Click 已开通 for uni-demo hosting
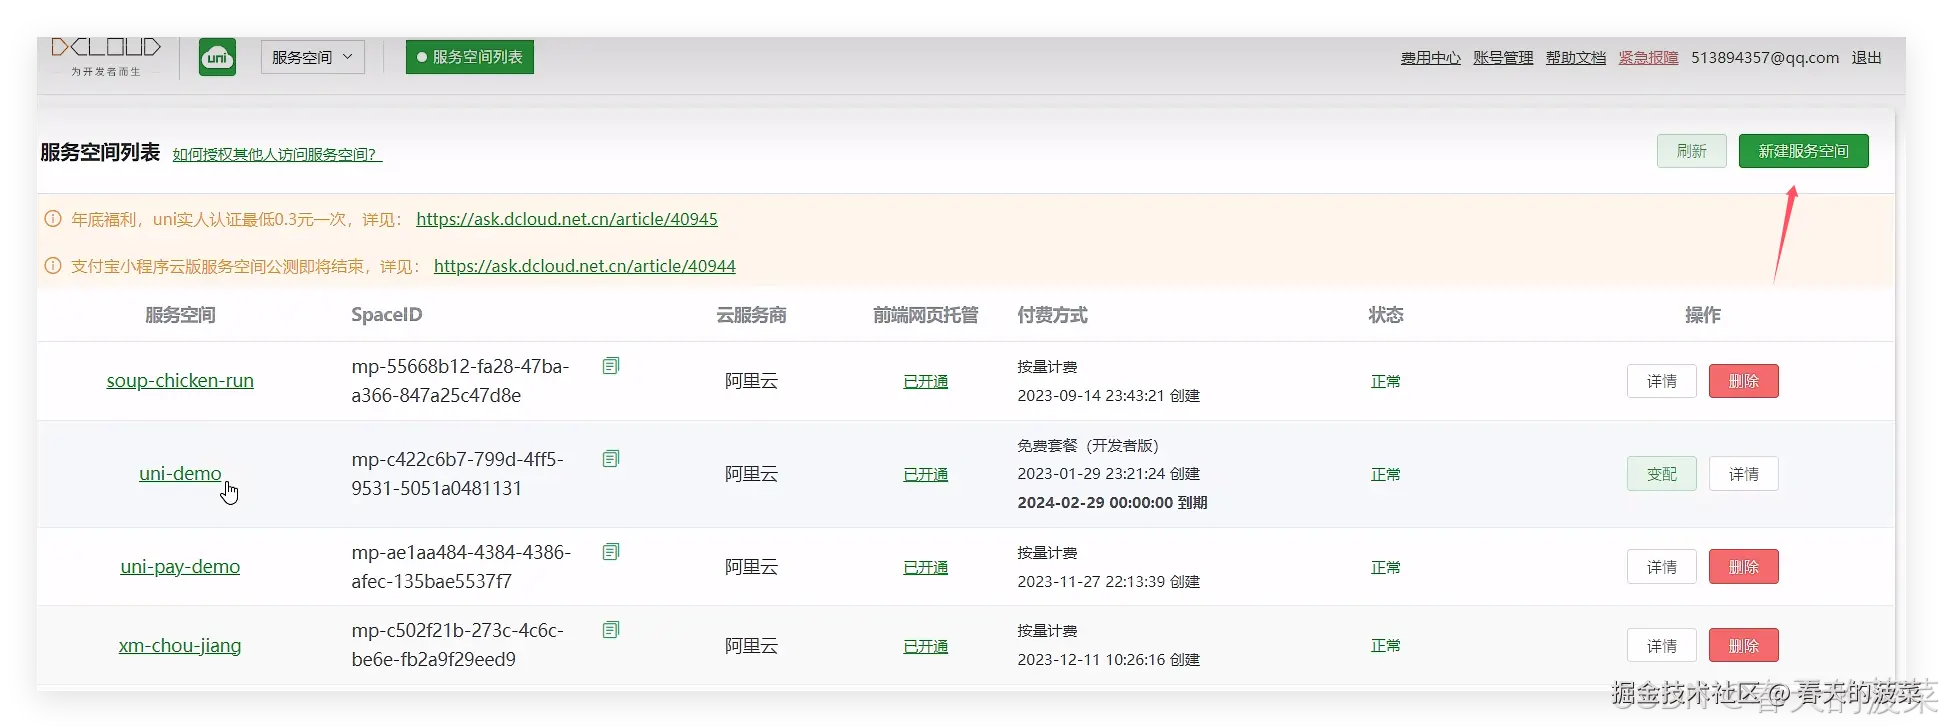 pos(925,475)
